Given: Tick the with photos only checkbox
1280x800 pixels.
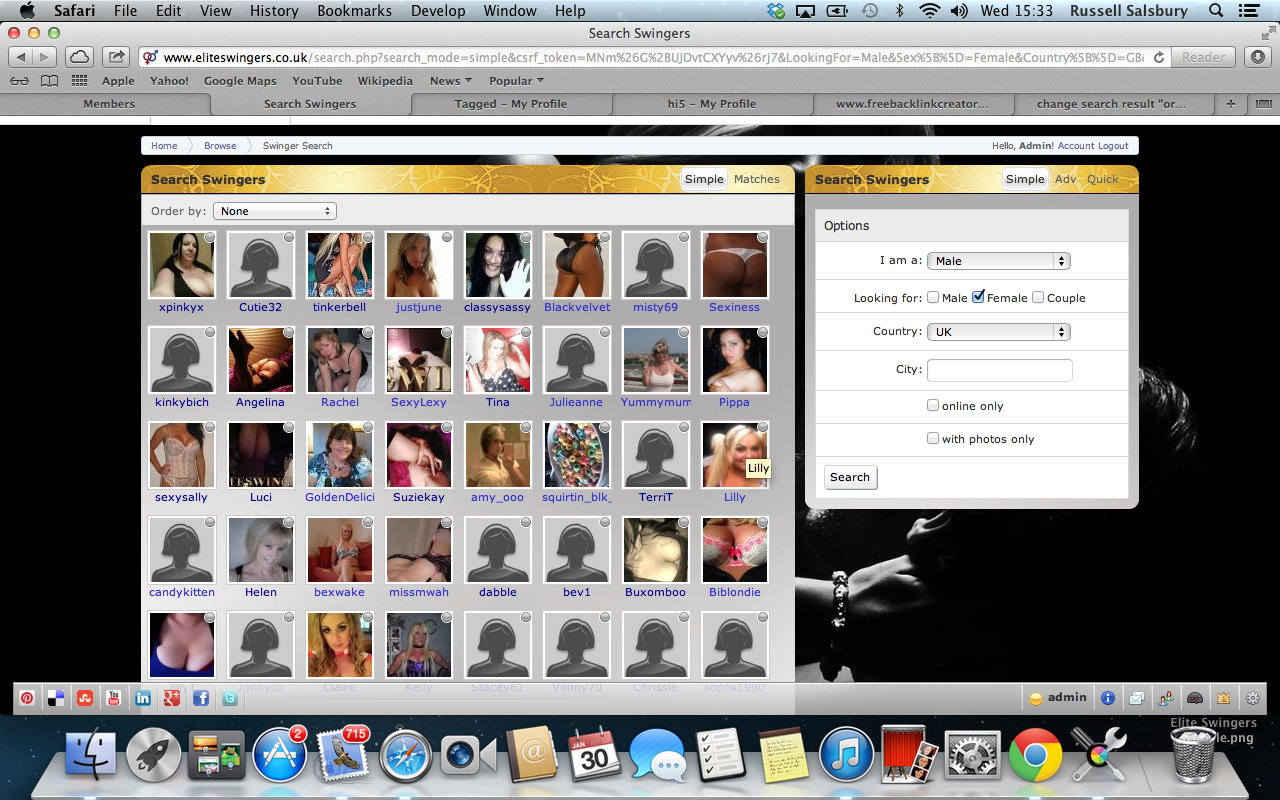Looking at the screenshot, I should point(933,438).
